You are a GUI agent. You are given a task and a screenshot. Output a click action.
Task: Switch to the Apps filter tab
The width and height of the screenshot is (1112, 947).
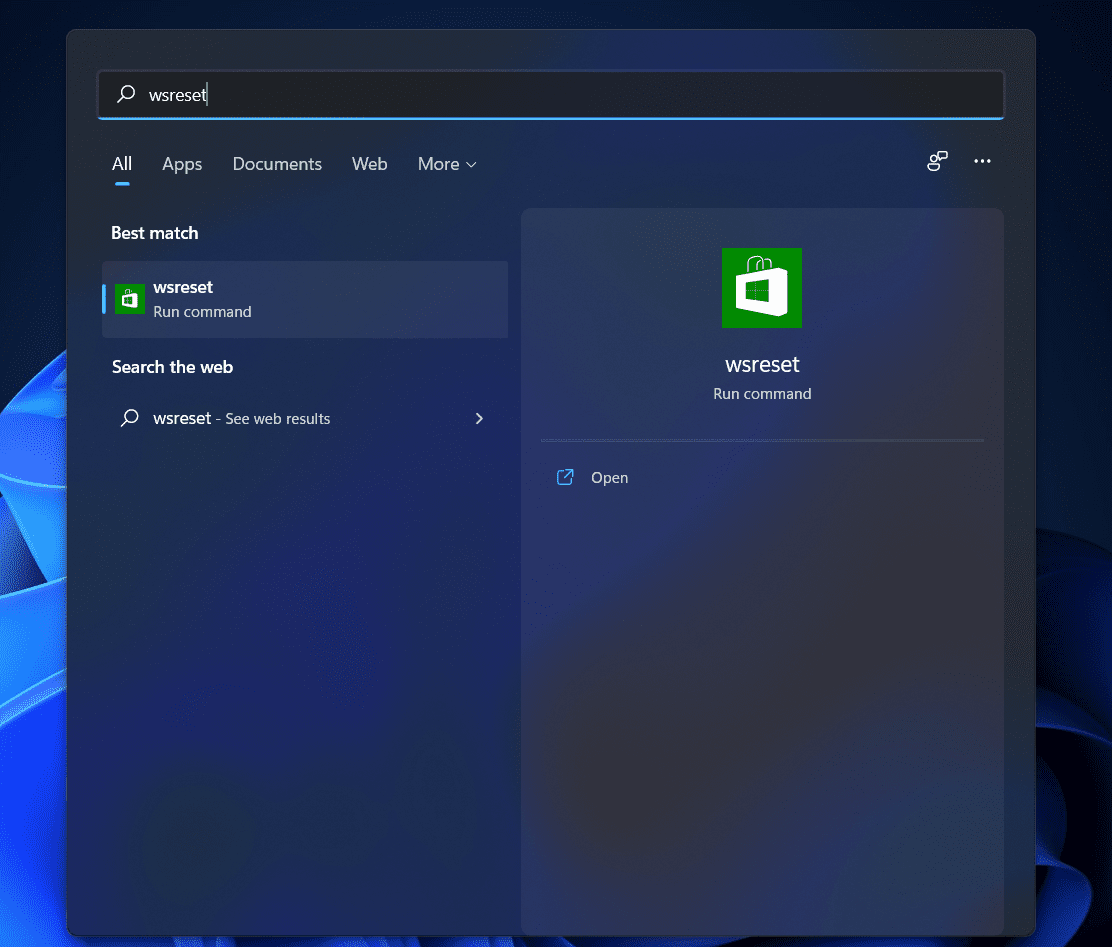182,164
